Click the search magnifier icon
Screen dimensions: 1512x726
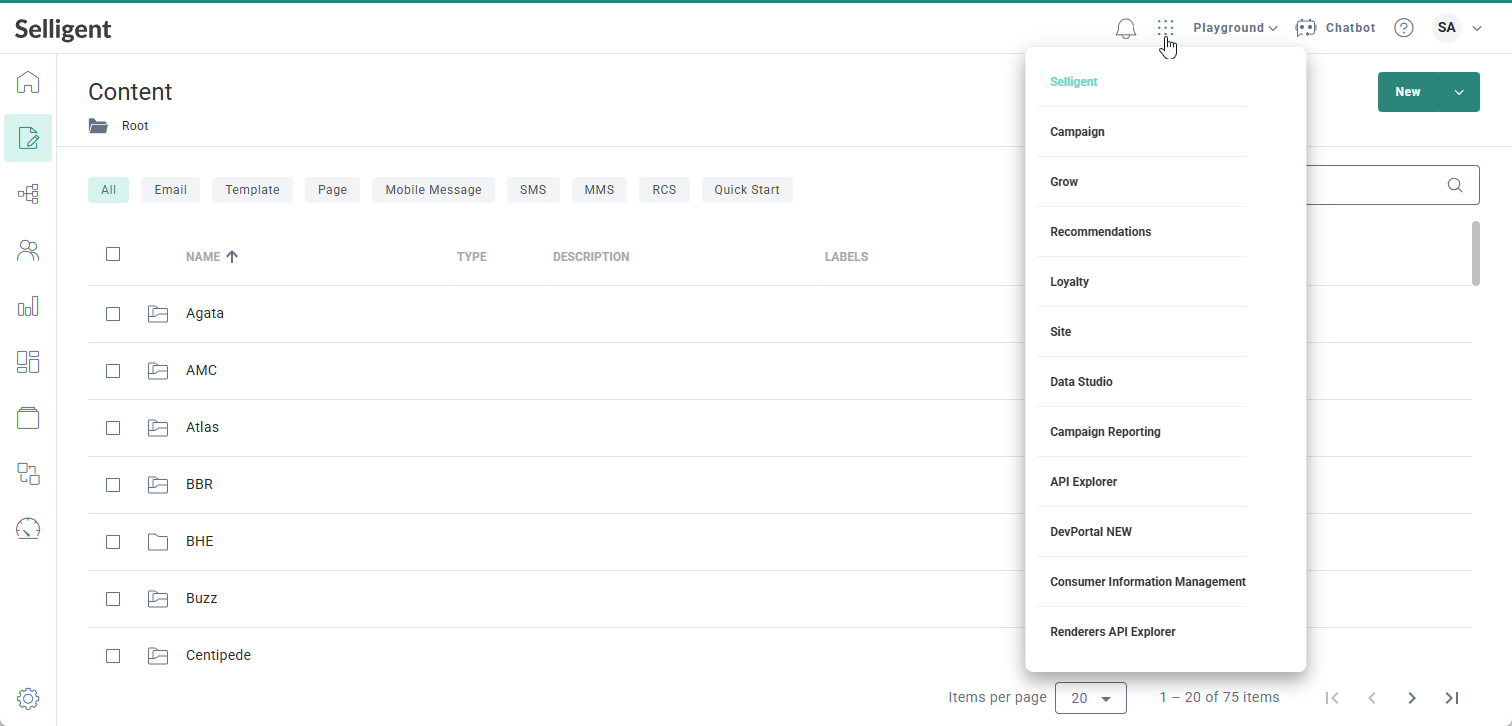1455,185
